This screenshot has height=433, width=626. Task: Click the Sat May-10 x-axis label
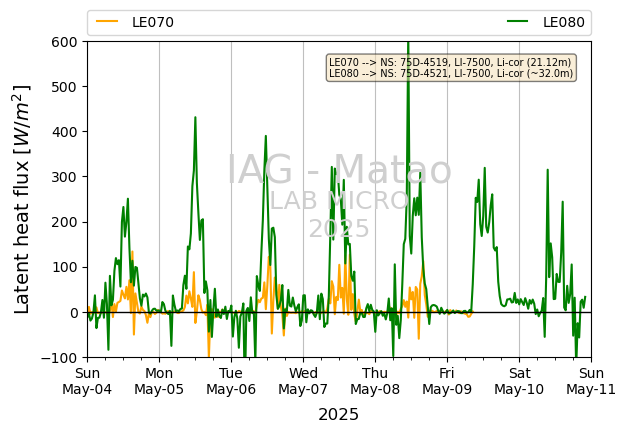[x=519, y=381]
